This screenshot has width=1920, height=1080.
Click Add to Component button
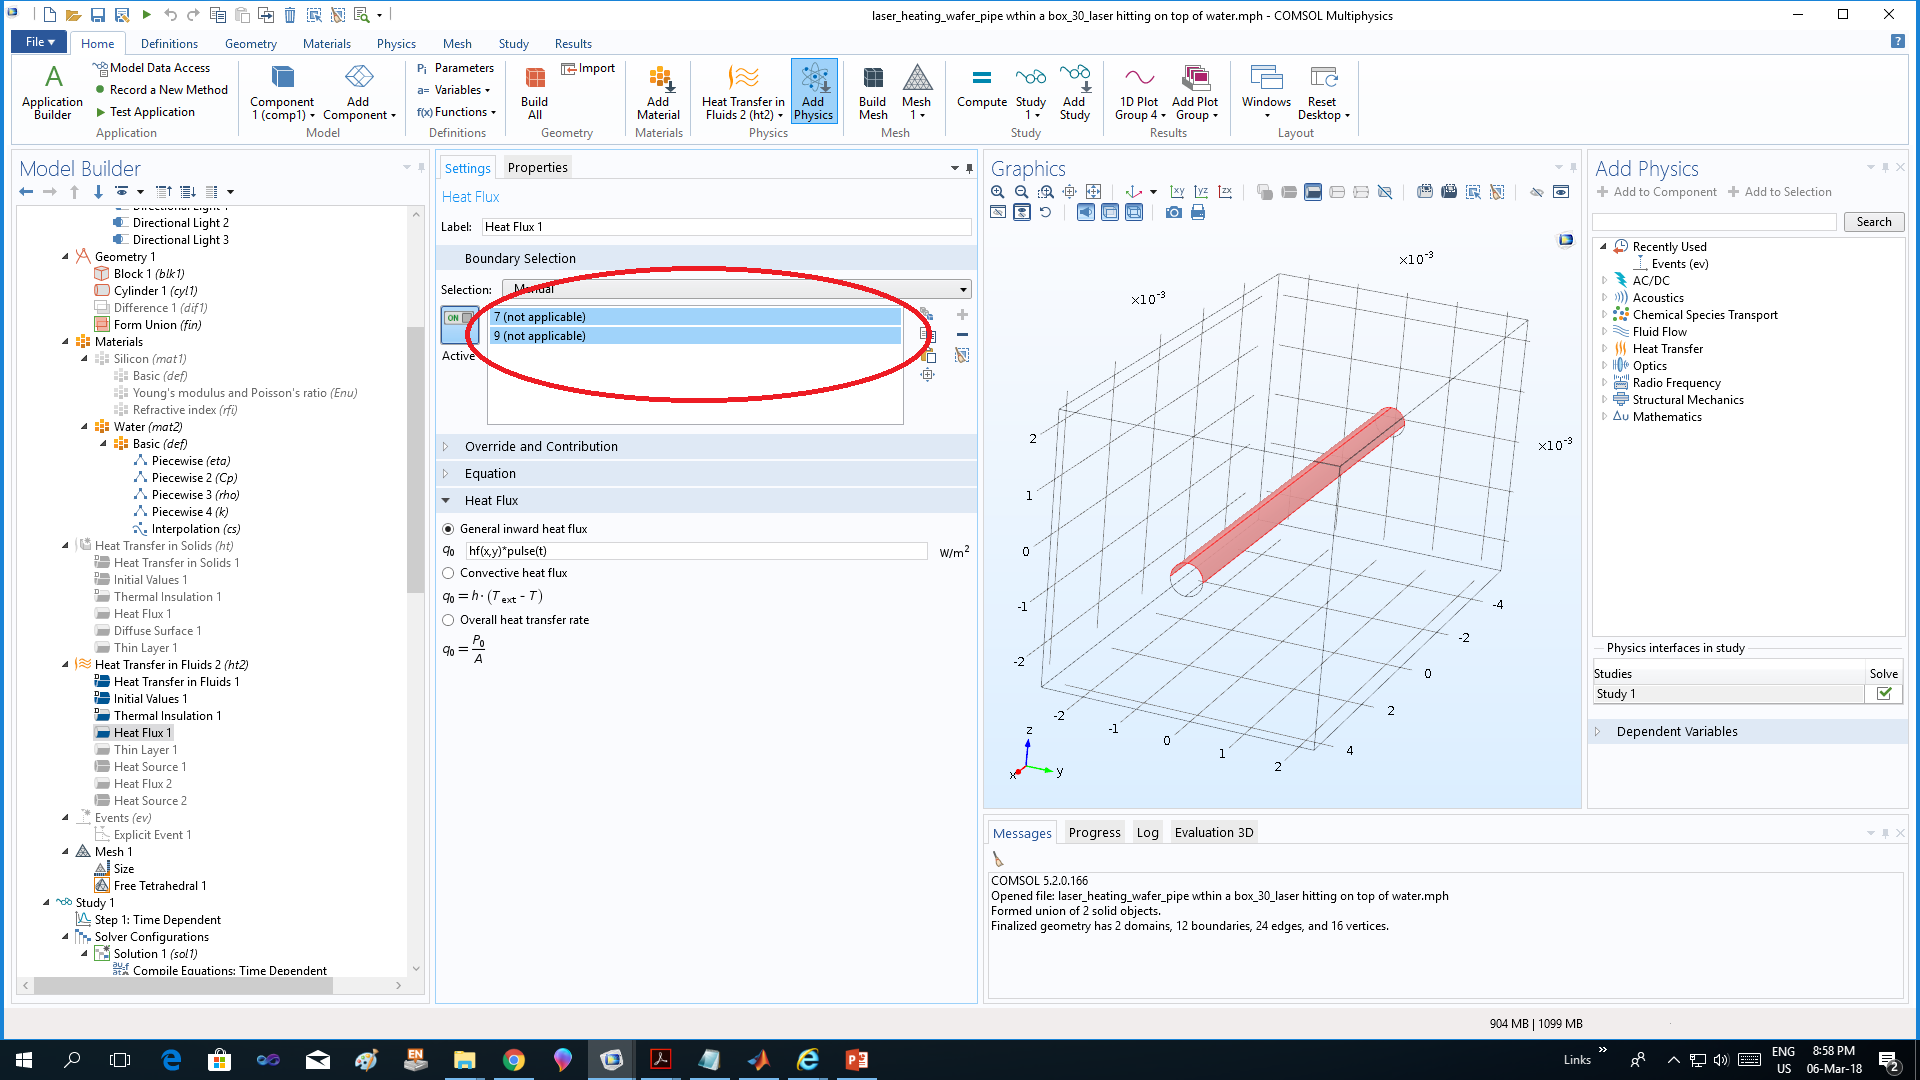(x=1656, y=192)
